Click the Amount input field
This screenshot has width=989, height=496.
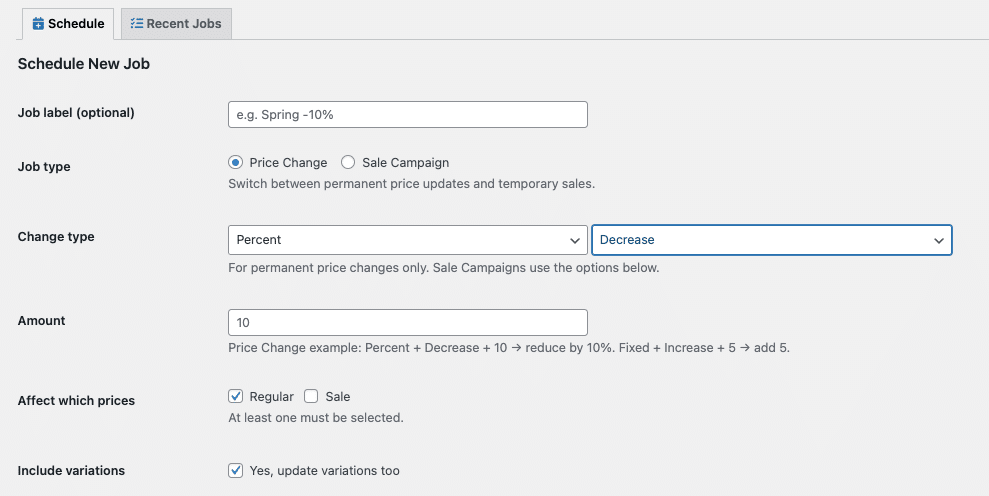[x=407, y=322]
